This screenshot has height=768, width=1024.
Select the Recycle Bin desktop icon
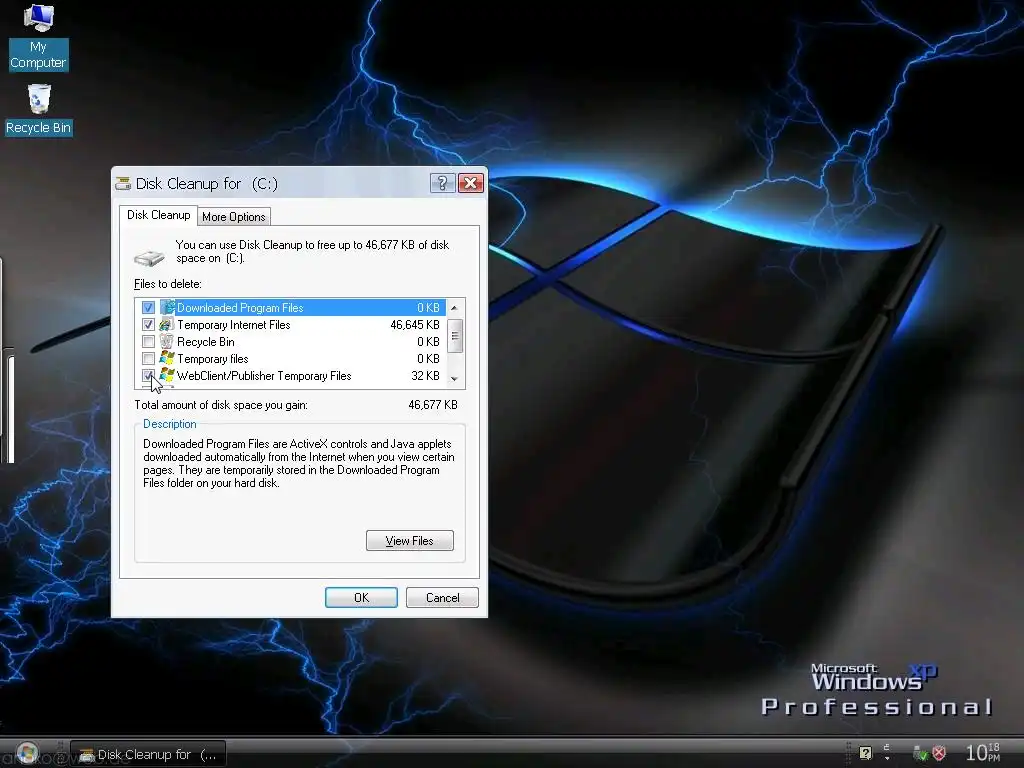(x=39, y=109)
